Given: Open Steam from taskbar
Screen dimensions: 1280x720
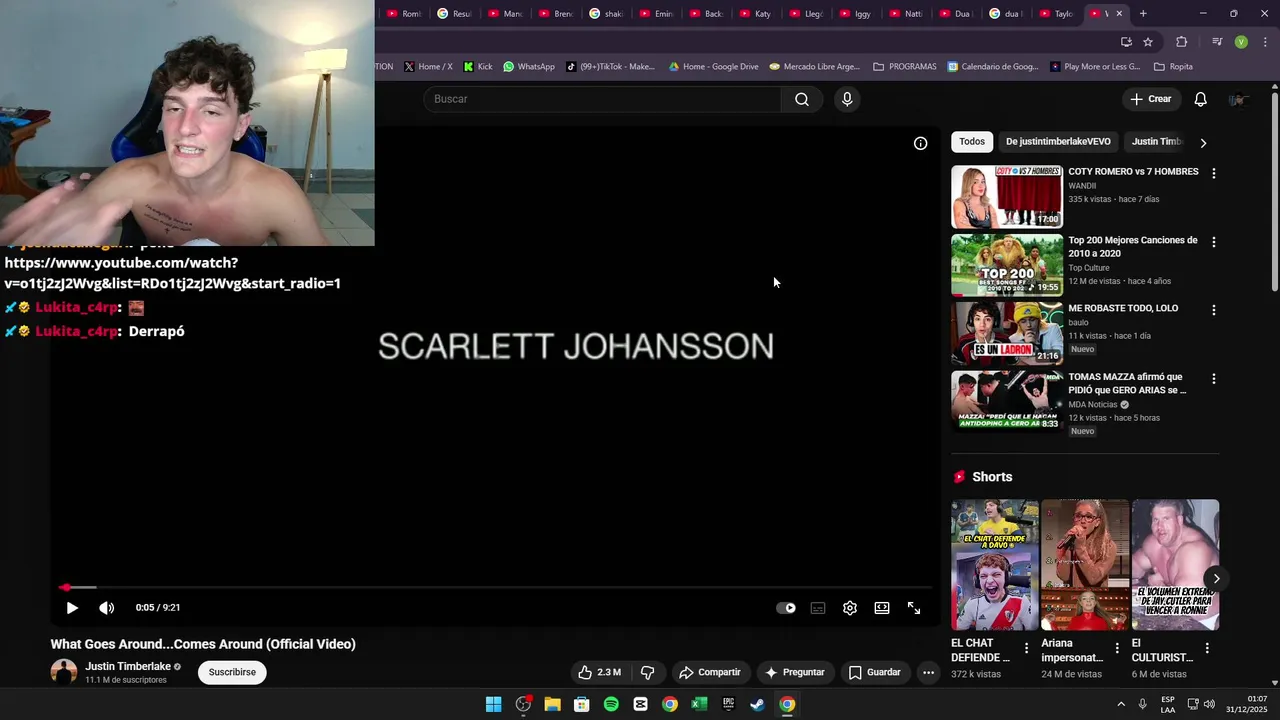Looking at the screenshot, I should 758,704.
